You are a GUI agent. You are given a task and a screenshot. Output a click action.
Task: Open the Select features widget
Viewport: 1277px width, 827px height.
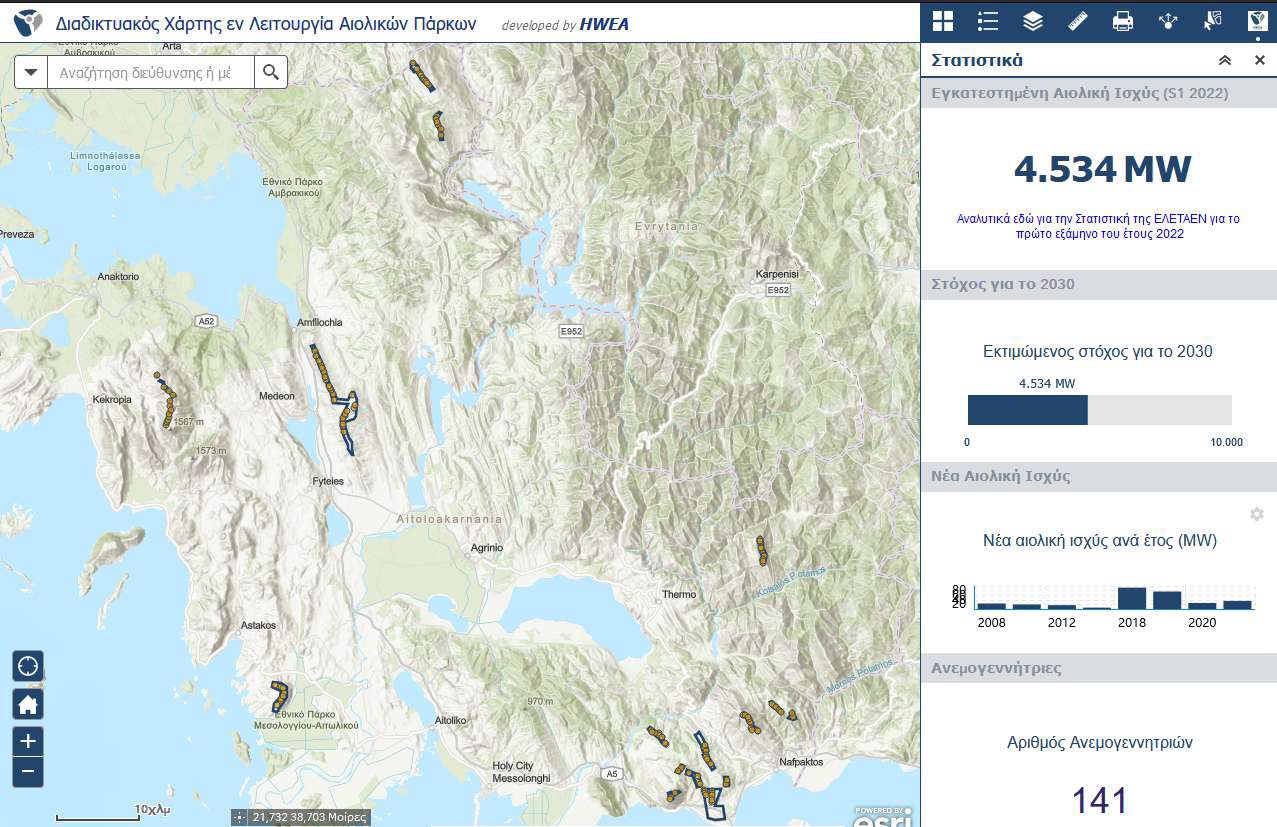[x=1213, y=21]
